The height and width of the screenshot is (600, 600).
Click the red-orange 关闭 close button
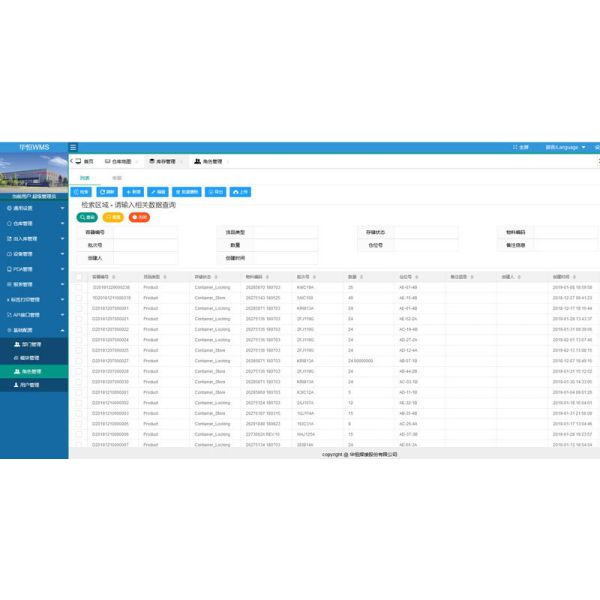pyautogui.click(x=139, y=217)
